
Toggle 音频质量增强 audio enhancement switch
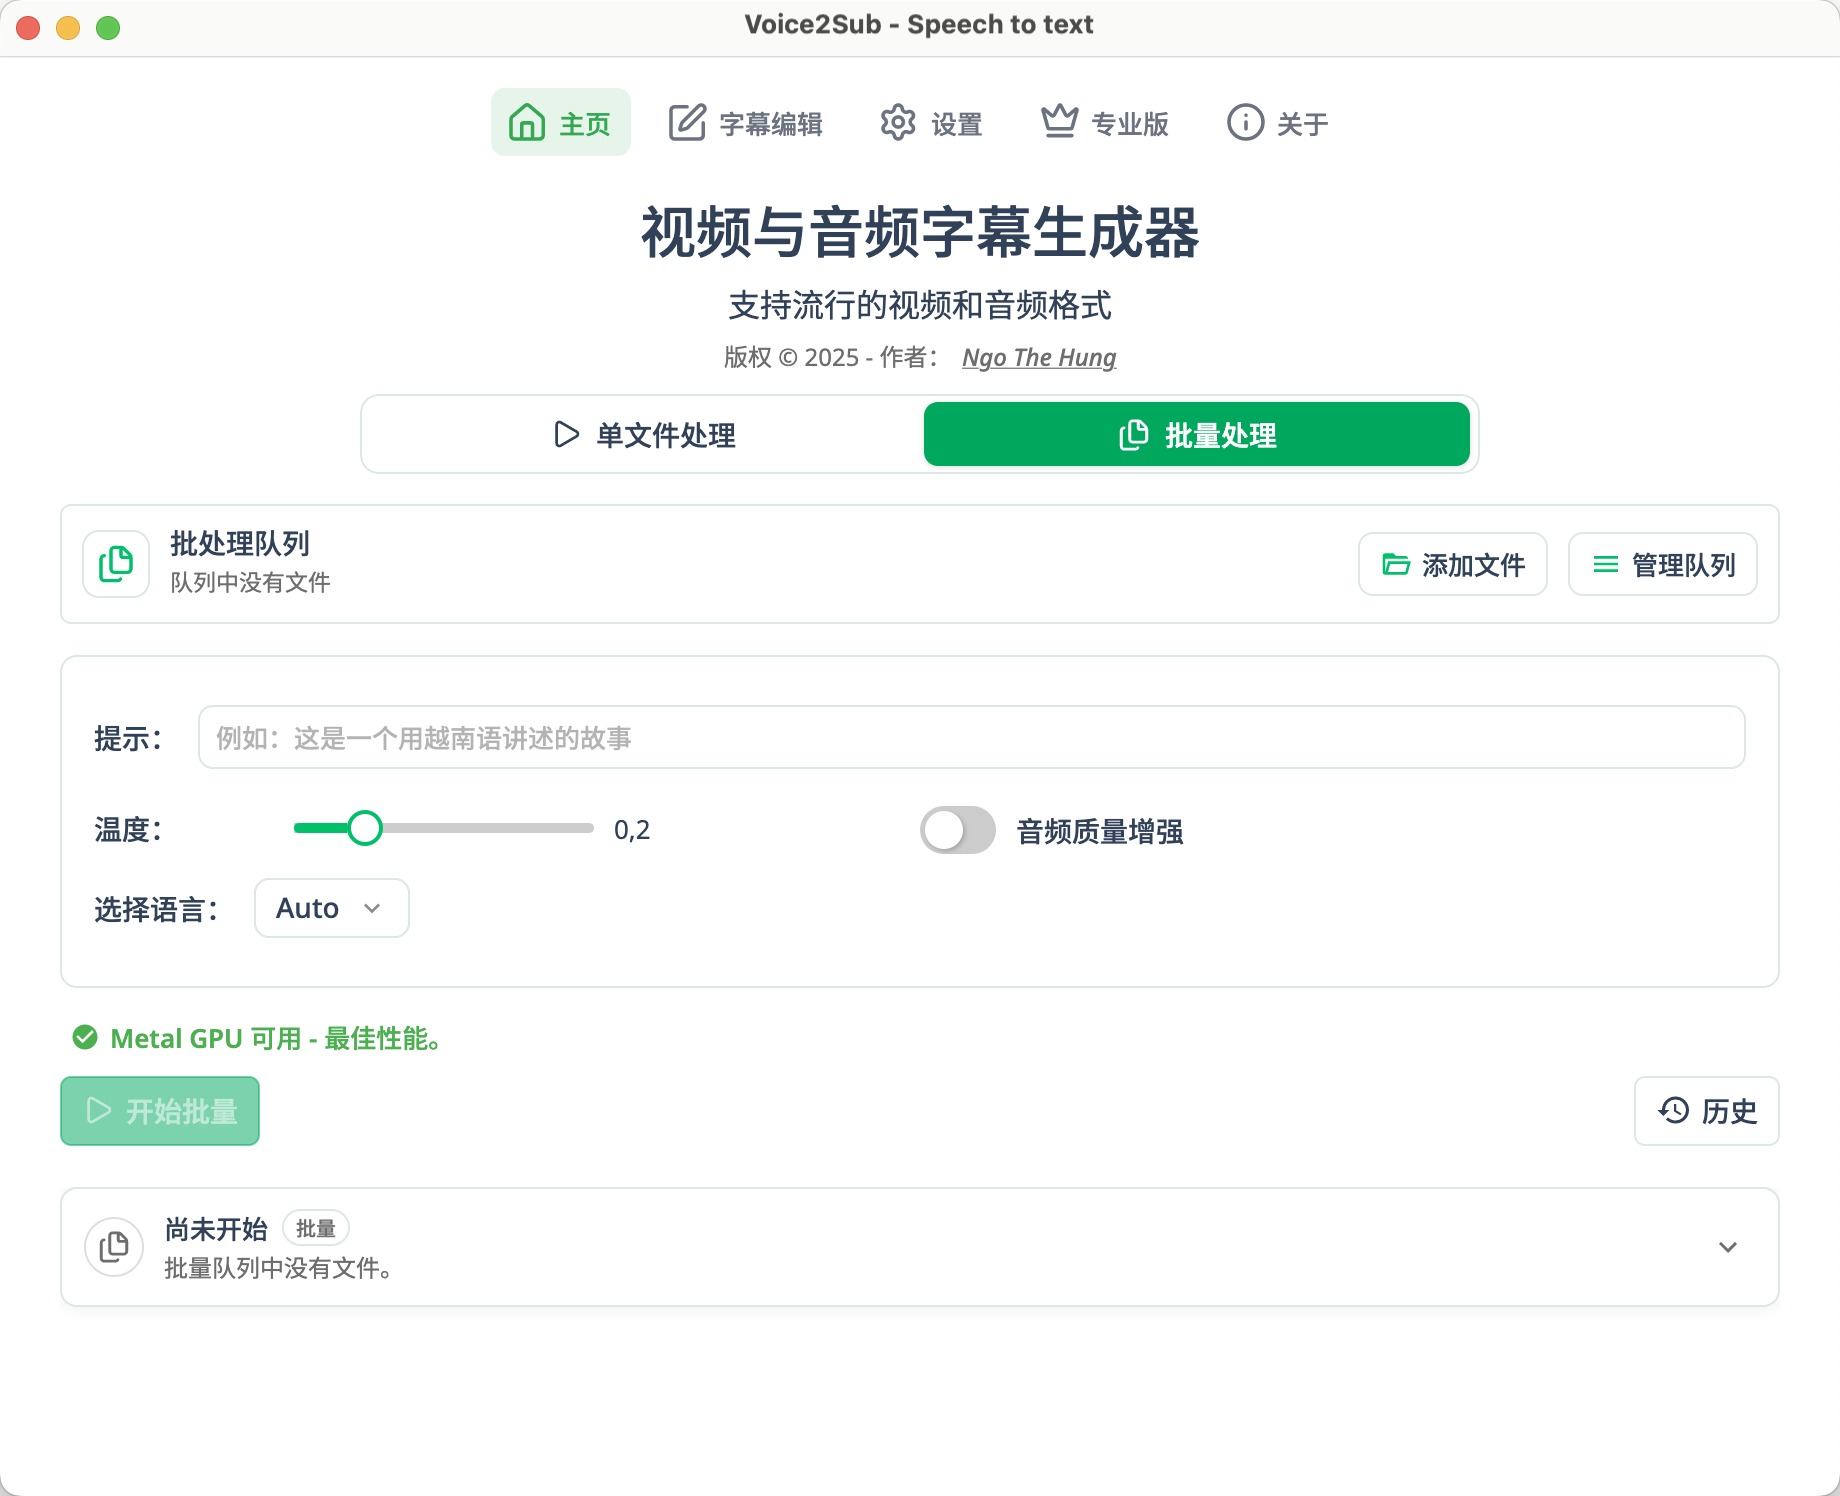point(957,830)
